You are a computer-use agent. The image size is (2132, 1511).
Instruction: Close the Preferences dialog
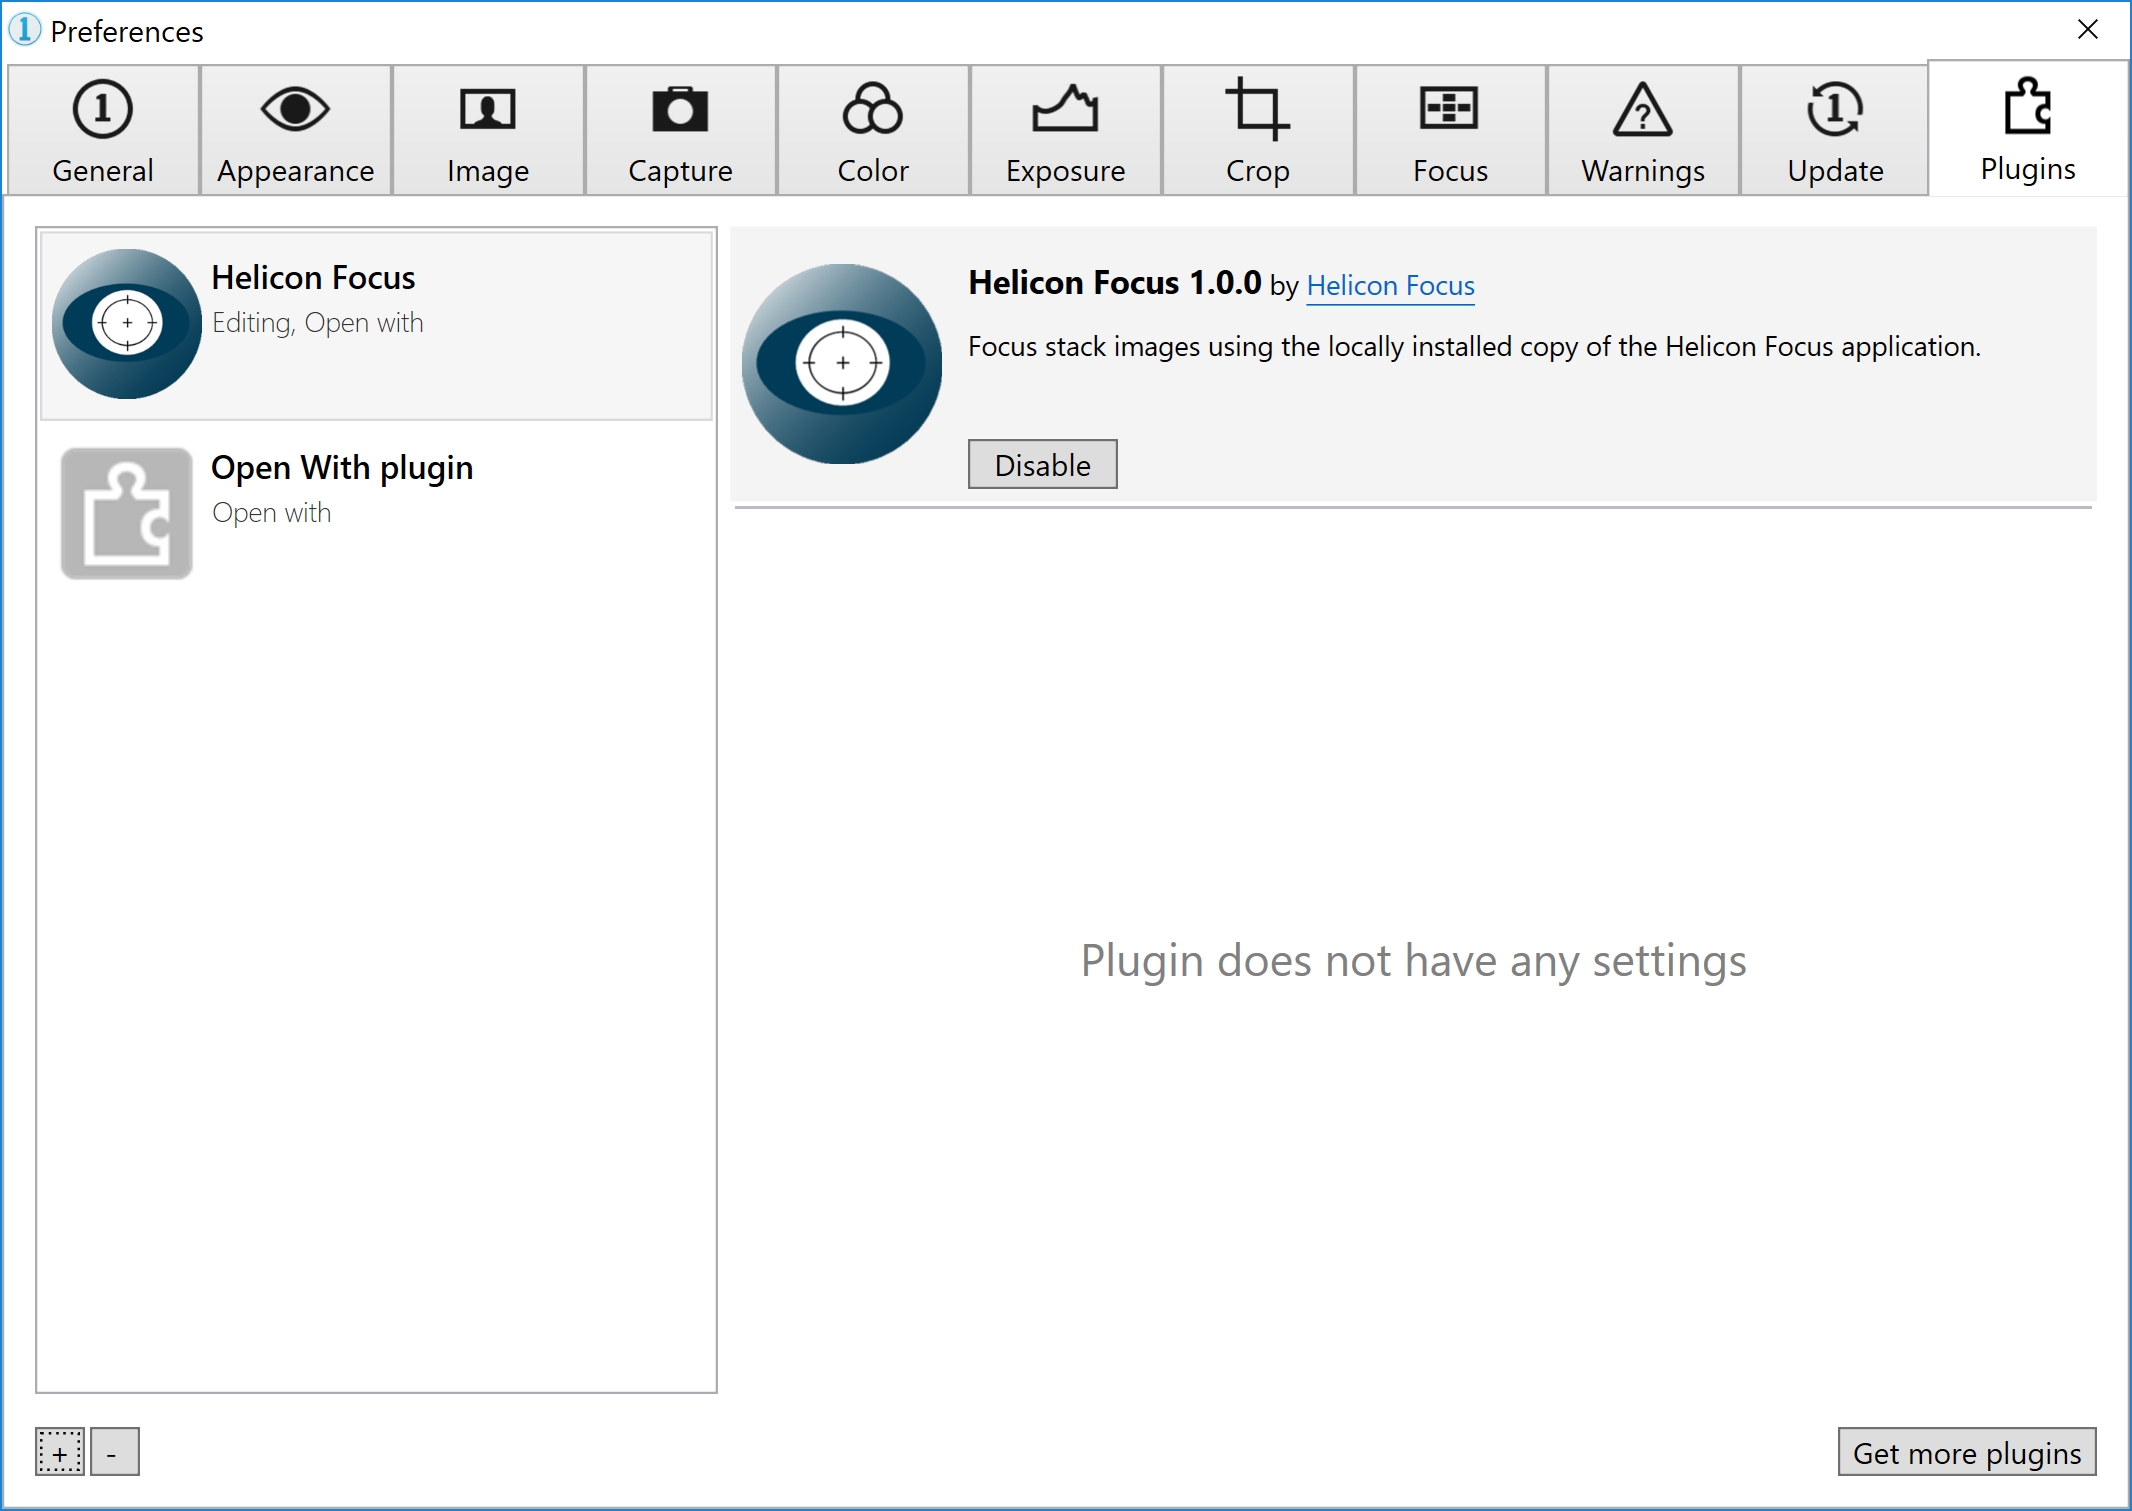2087,30
